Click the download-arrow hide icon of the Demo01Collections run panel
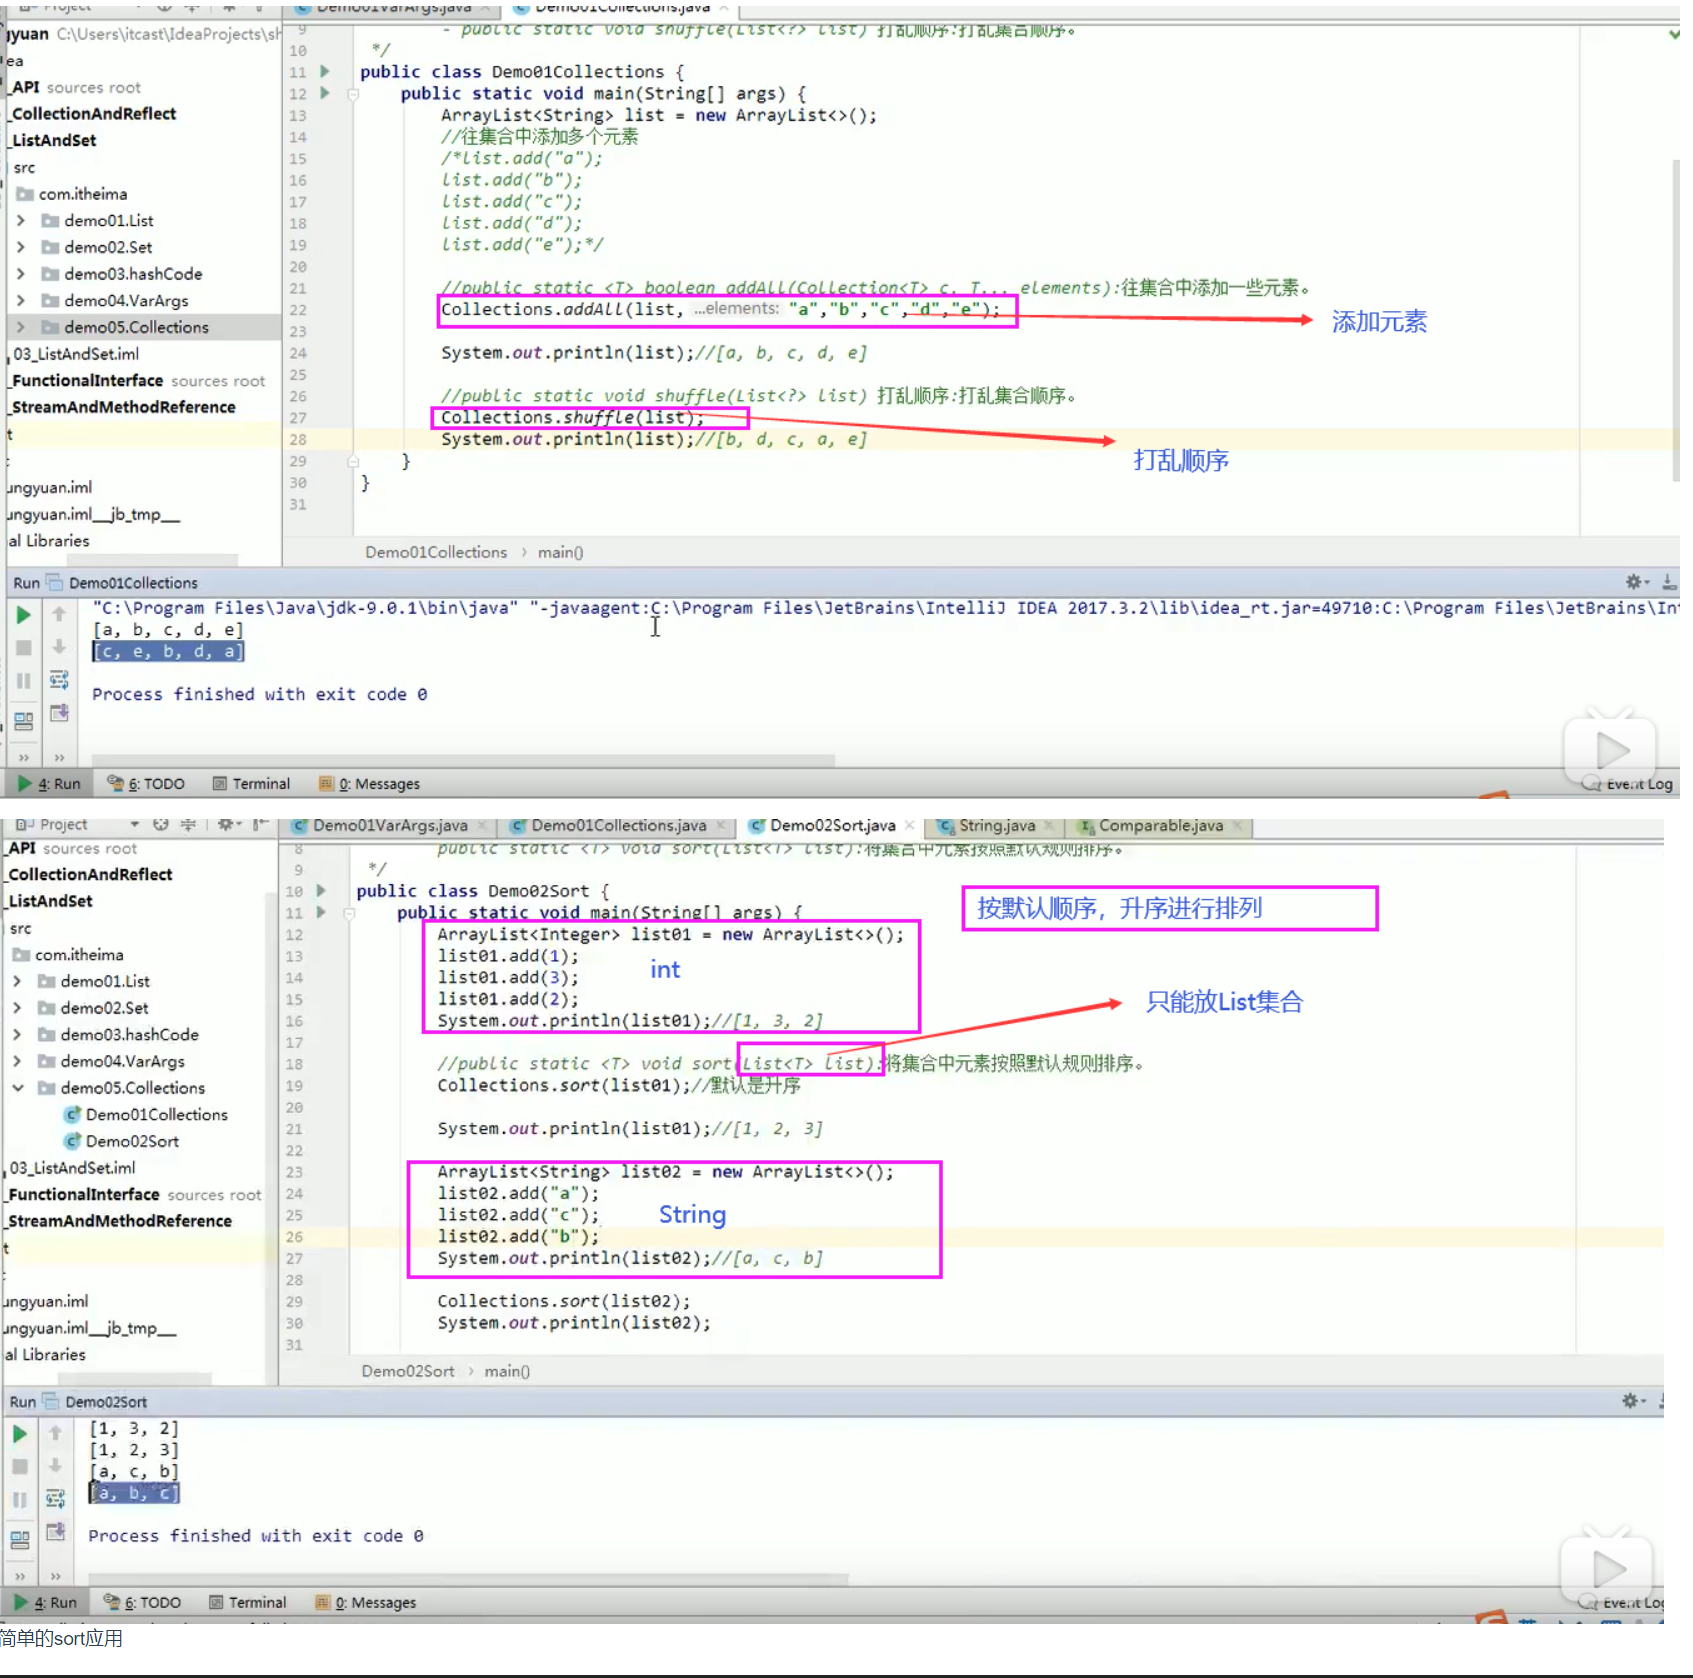The image size is (1693, 1678). [x=1669, y=582]
